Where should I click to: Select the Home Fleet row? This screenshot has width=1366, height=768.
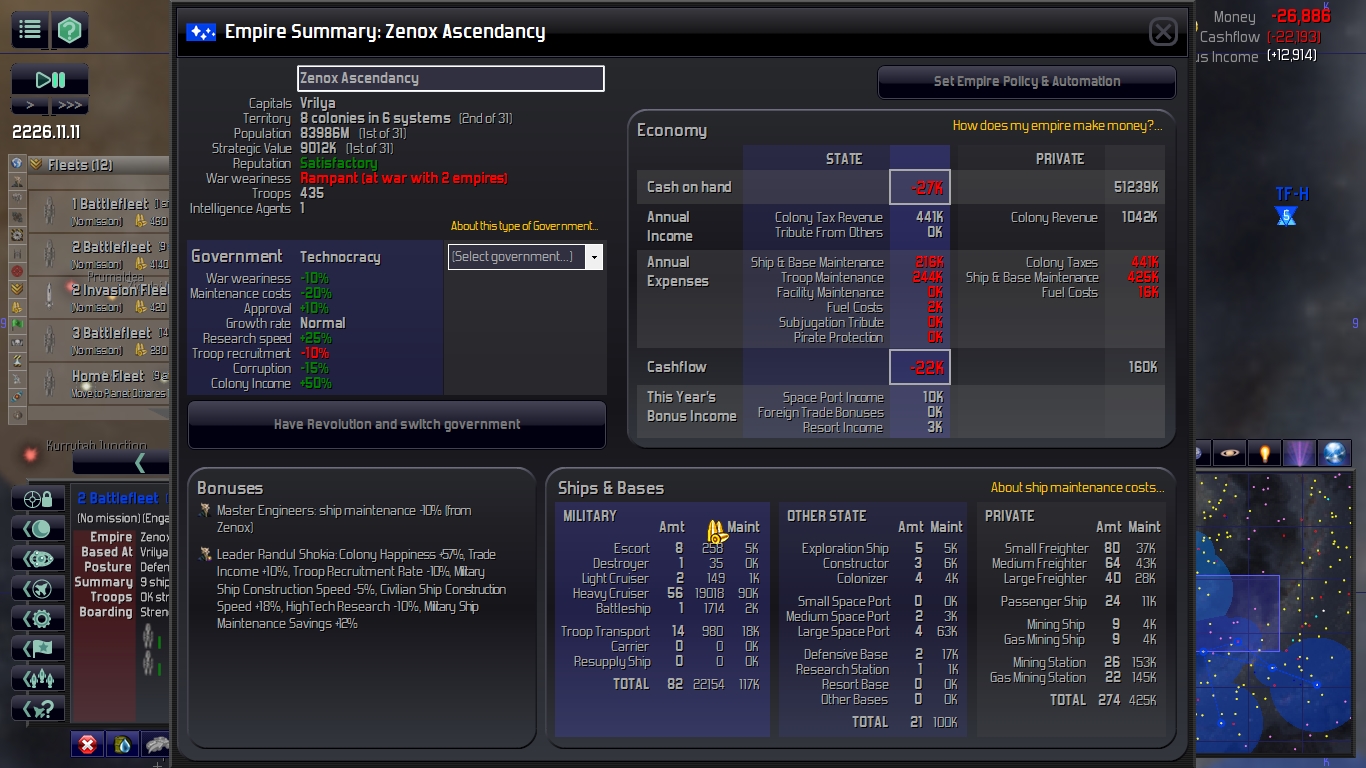[98, 384]
